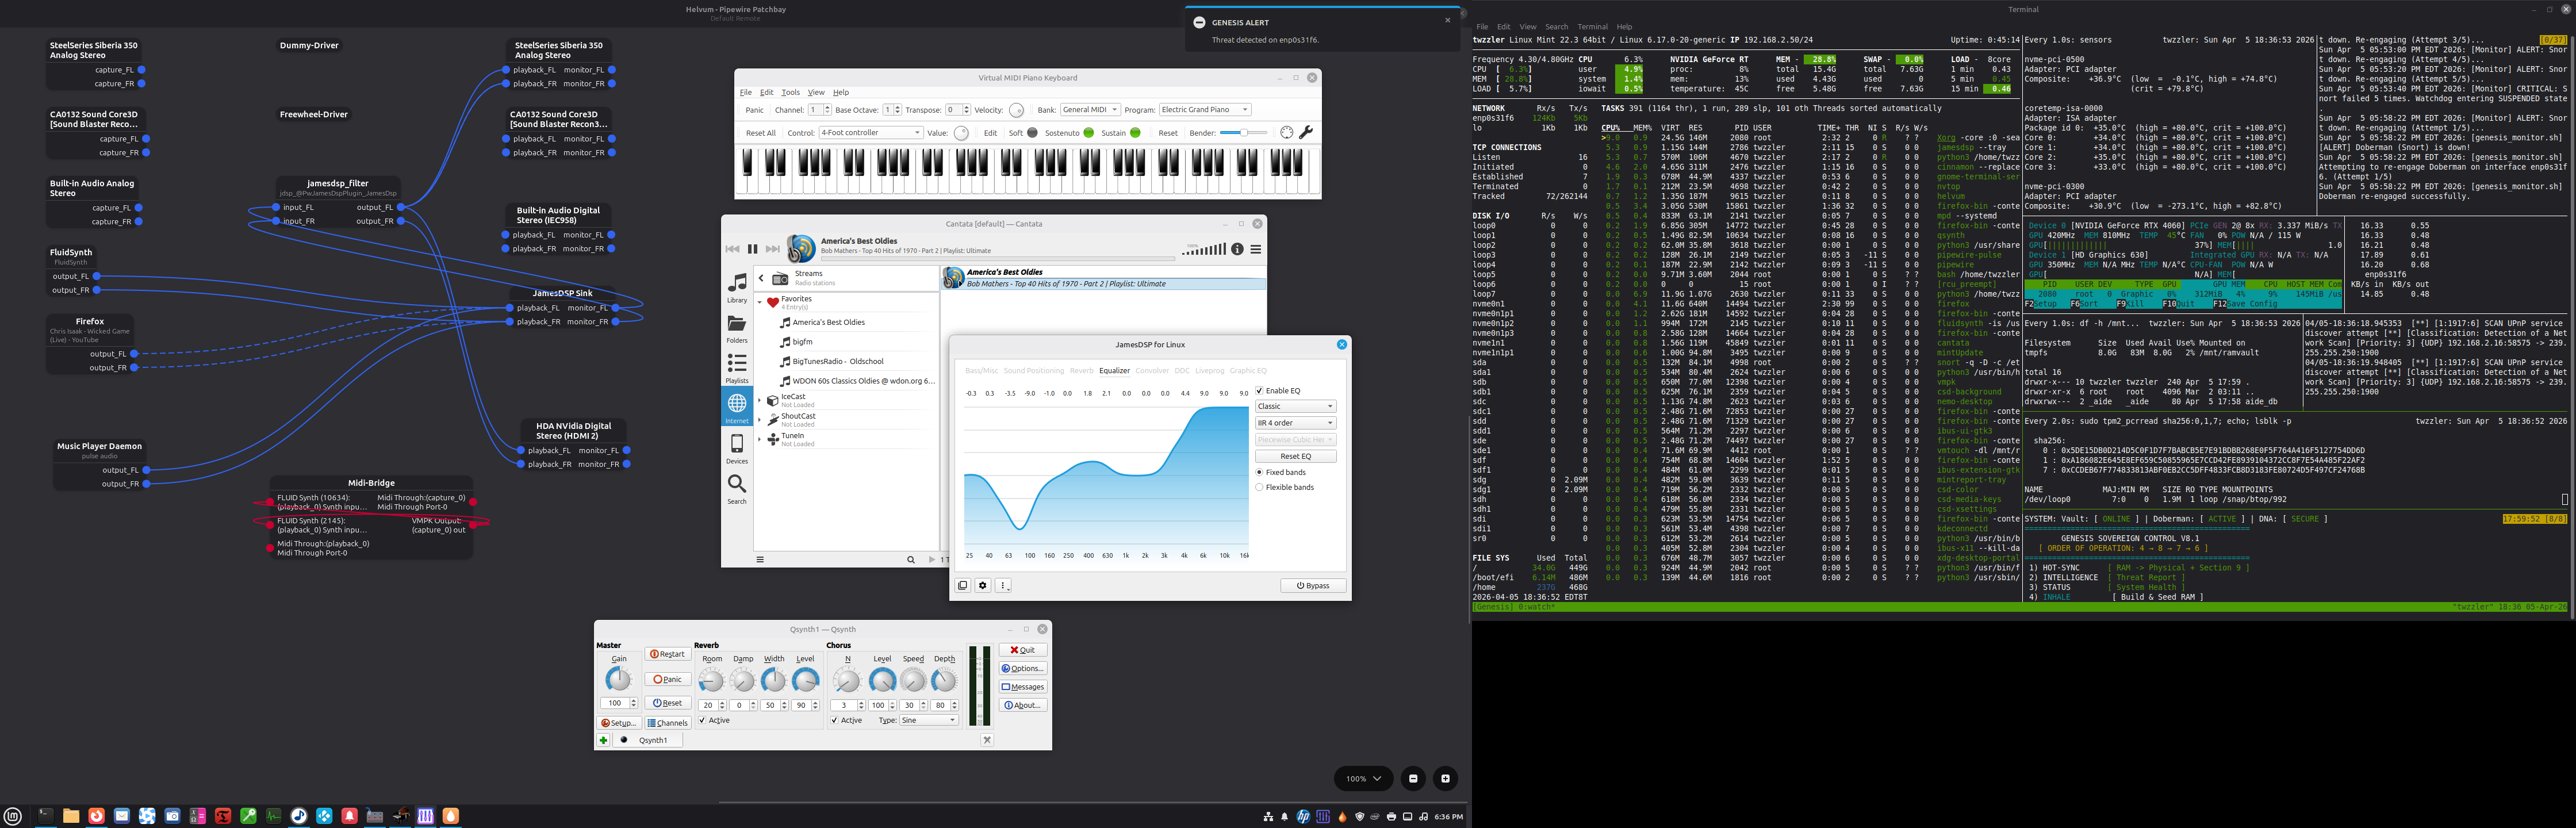Viewport: 2576px width, 828px height.
Task: Select the Flexible bands radio option
Action: (x=1260, y=487)
